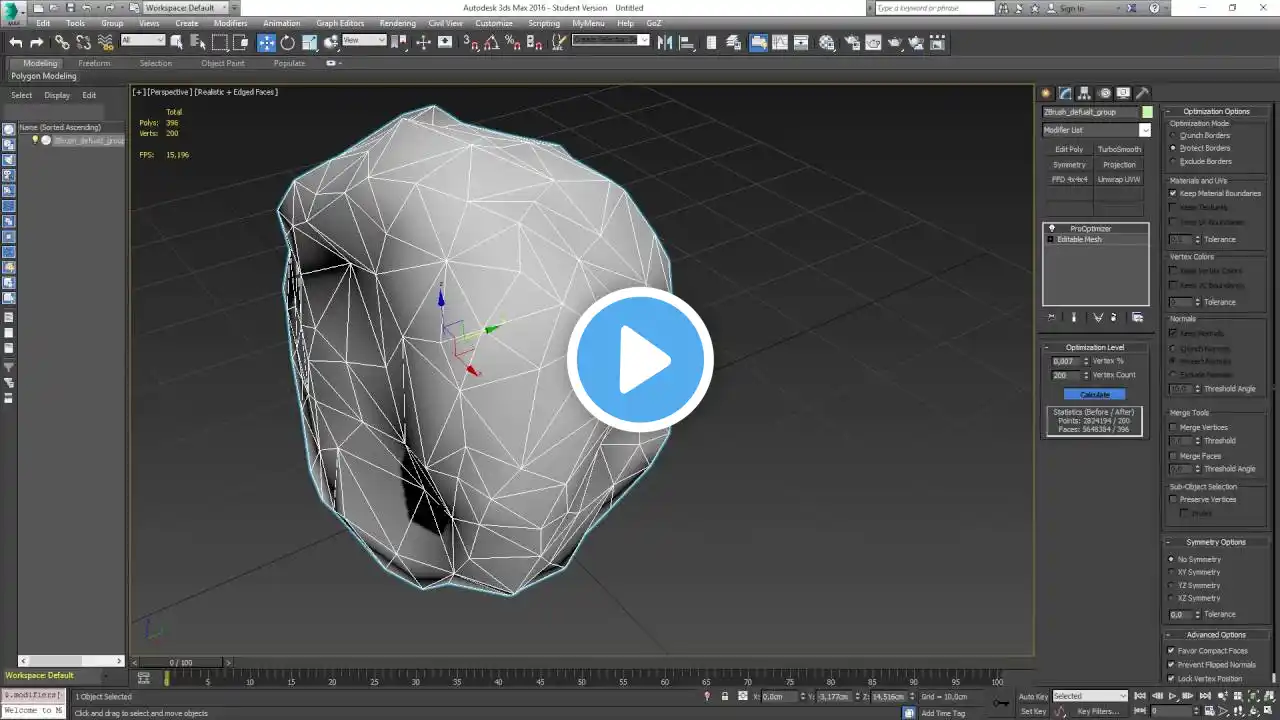Click the Undo arrow in main toolbar

coord(15,42)
